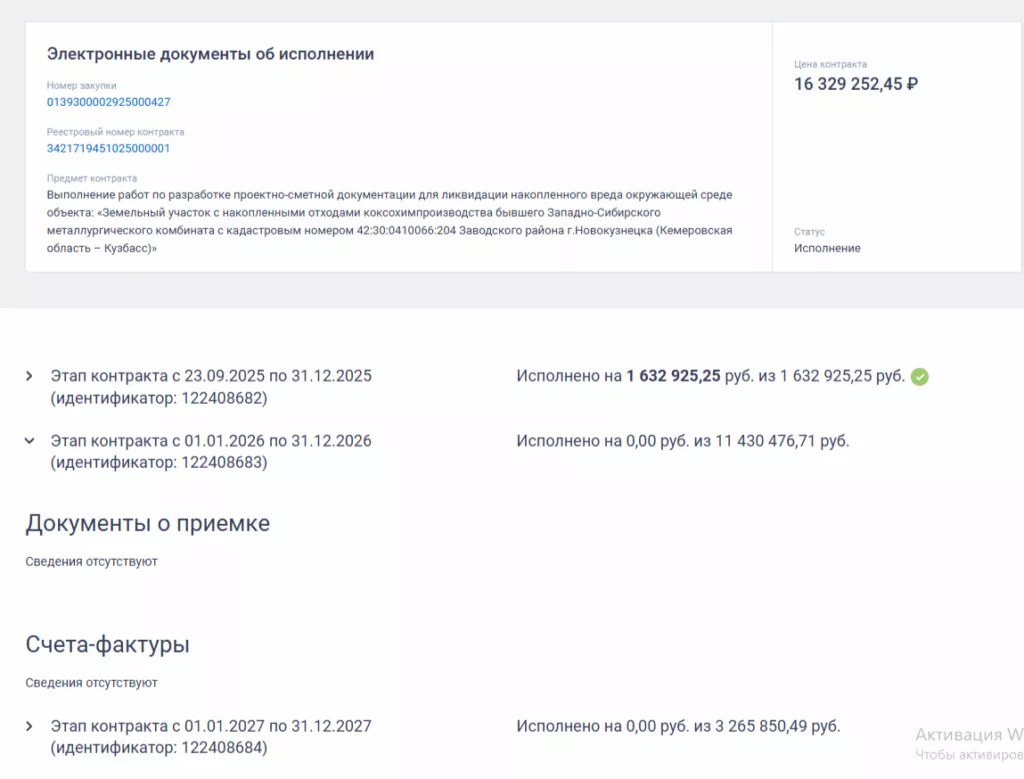1024x779 pixels.
Task: Click the amount 11 430 476,71 руб.
Action: [781, 440]
